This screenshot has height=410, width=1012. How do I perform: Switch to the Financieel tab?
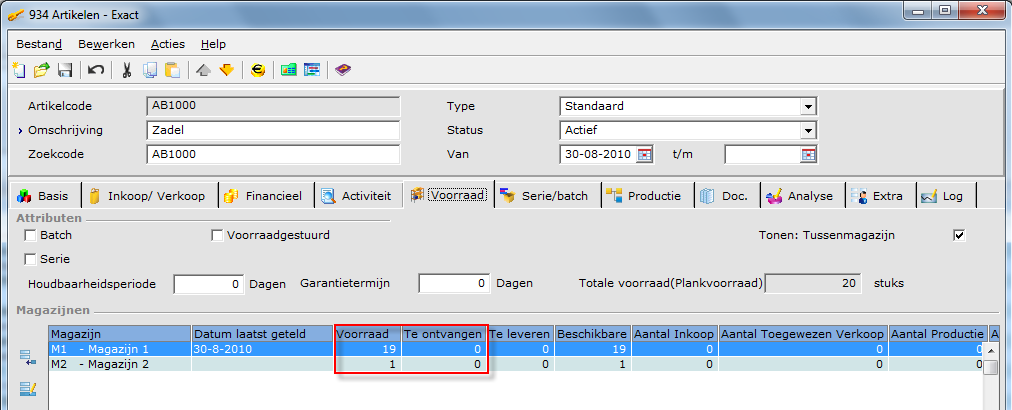coord(264,196)
